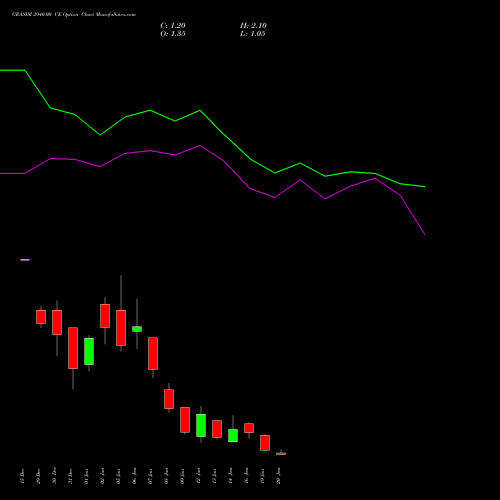
Task: Click the '06 Jan' date label
Action: (x=134, y=476)
